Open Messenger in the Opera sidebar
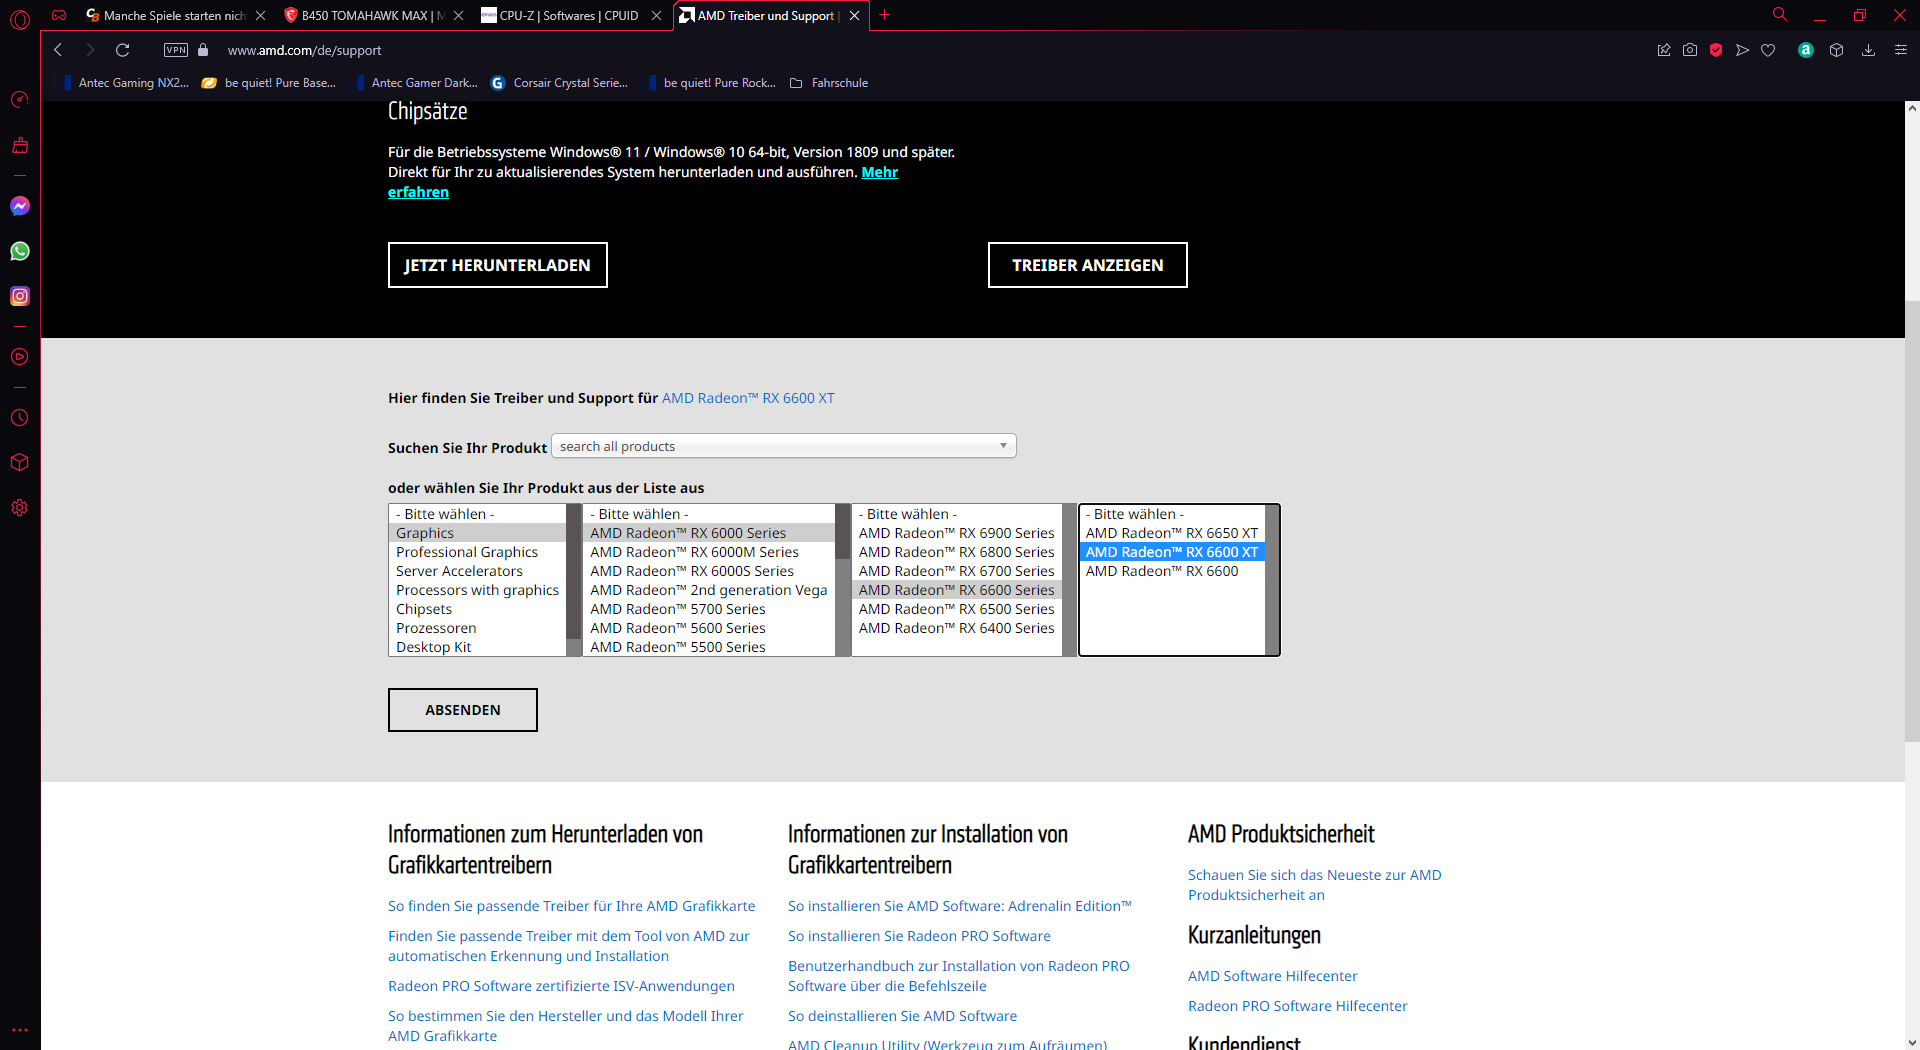The image size is (1920, 1050). 20,206
